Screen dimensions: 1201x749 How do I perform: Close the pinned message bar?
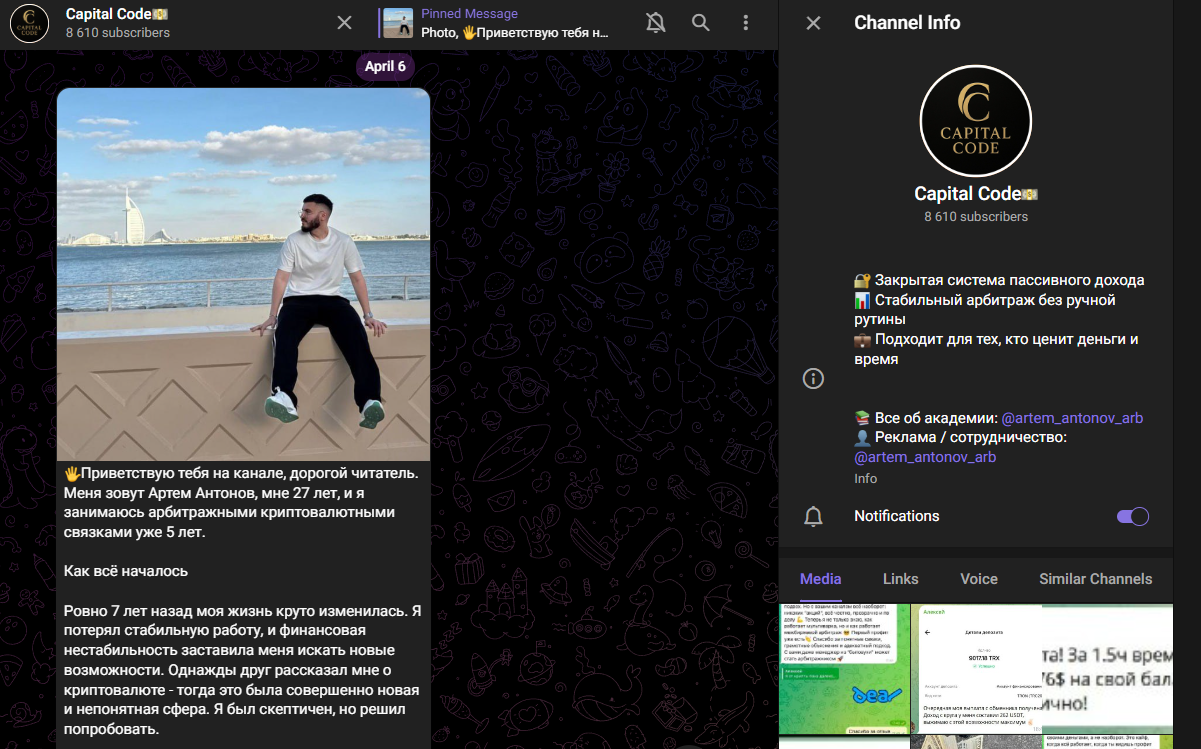(344, 23)
